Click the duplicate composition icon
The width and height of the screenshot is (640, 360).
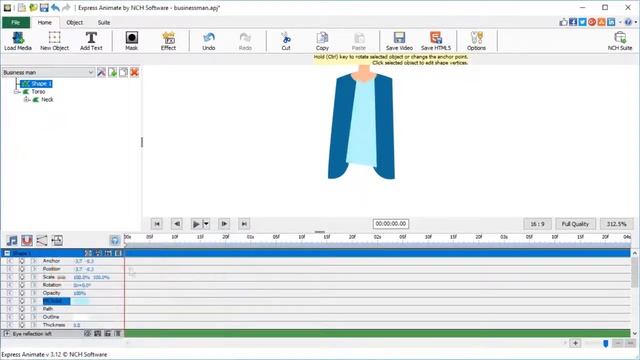(123, 72)
